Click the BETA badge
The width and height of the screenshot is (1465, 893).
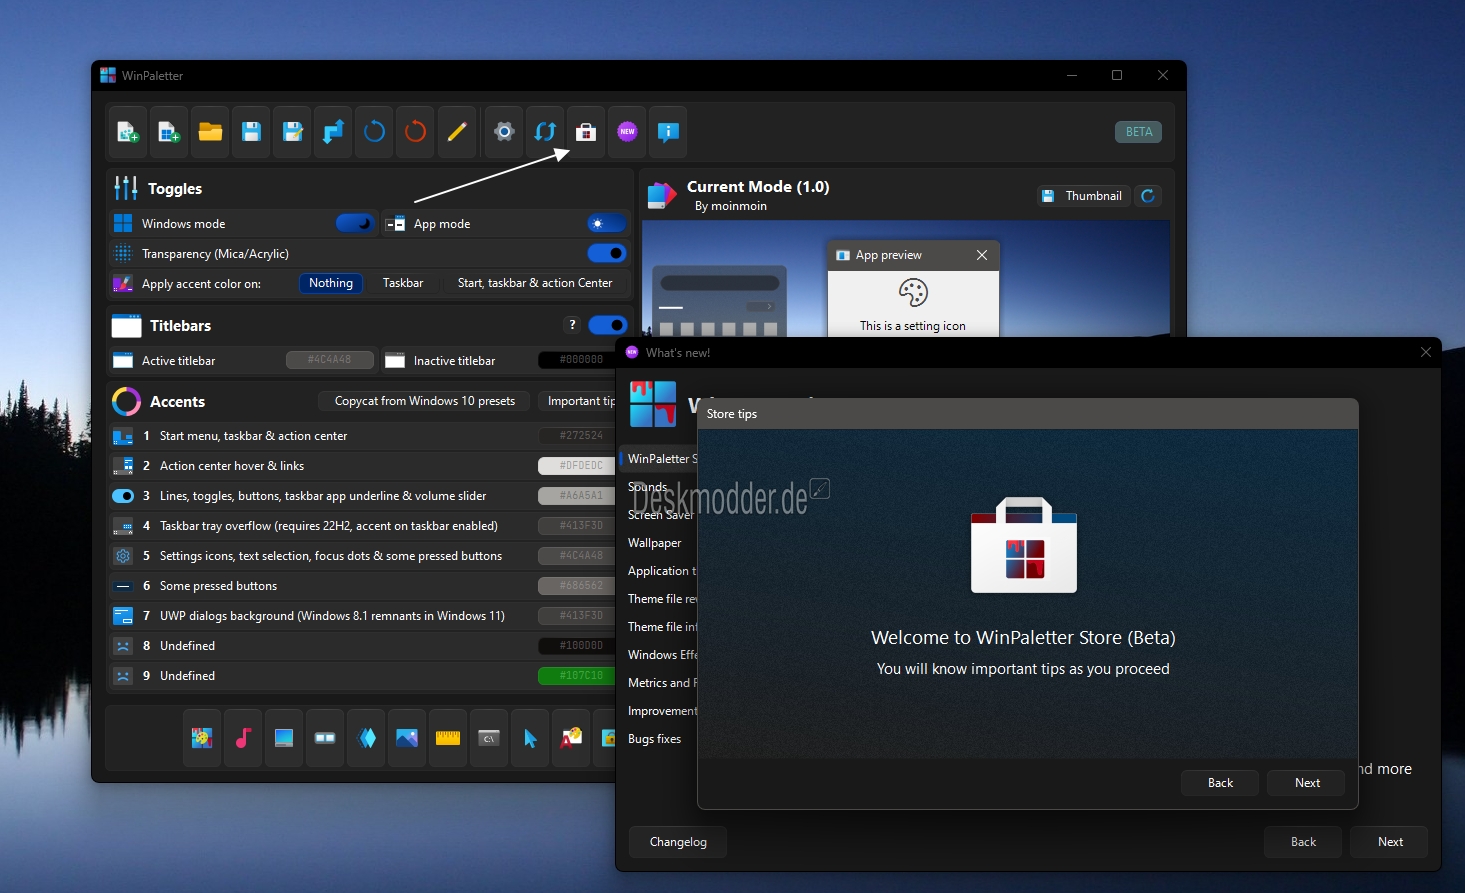pos(1138,132)
